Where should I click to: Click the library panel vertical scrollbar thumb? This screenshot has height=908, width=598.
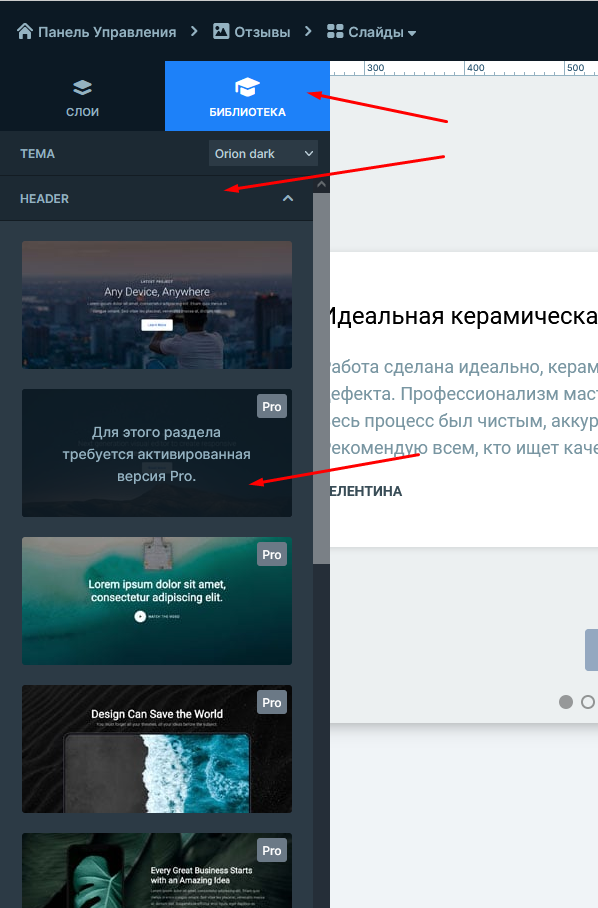(321, 378)
